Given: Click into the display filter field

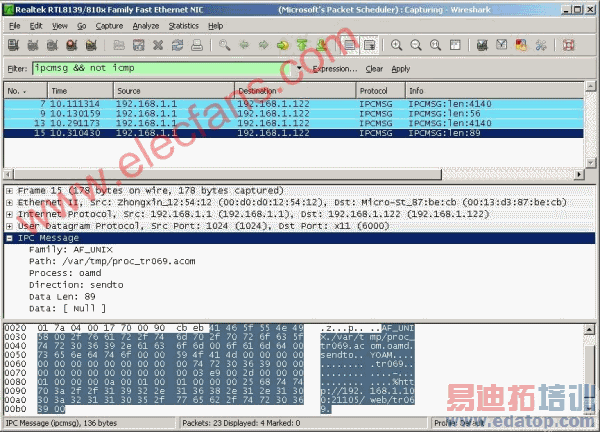Looking at the screenshot, I should [x=162, y=68].
